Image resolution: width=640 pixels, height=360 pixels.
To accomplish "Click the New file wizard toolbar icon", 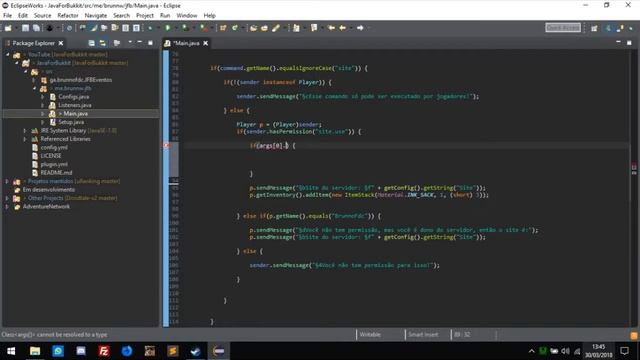I will click(x=8, y=28).
